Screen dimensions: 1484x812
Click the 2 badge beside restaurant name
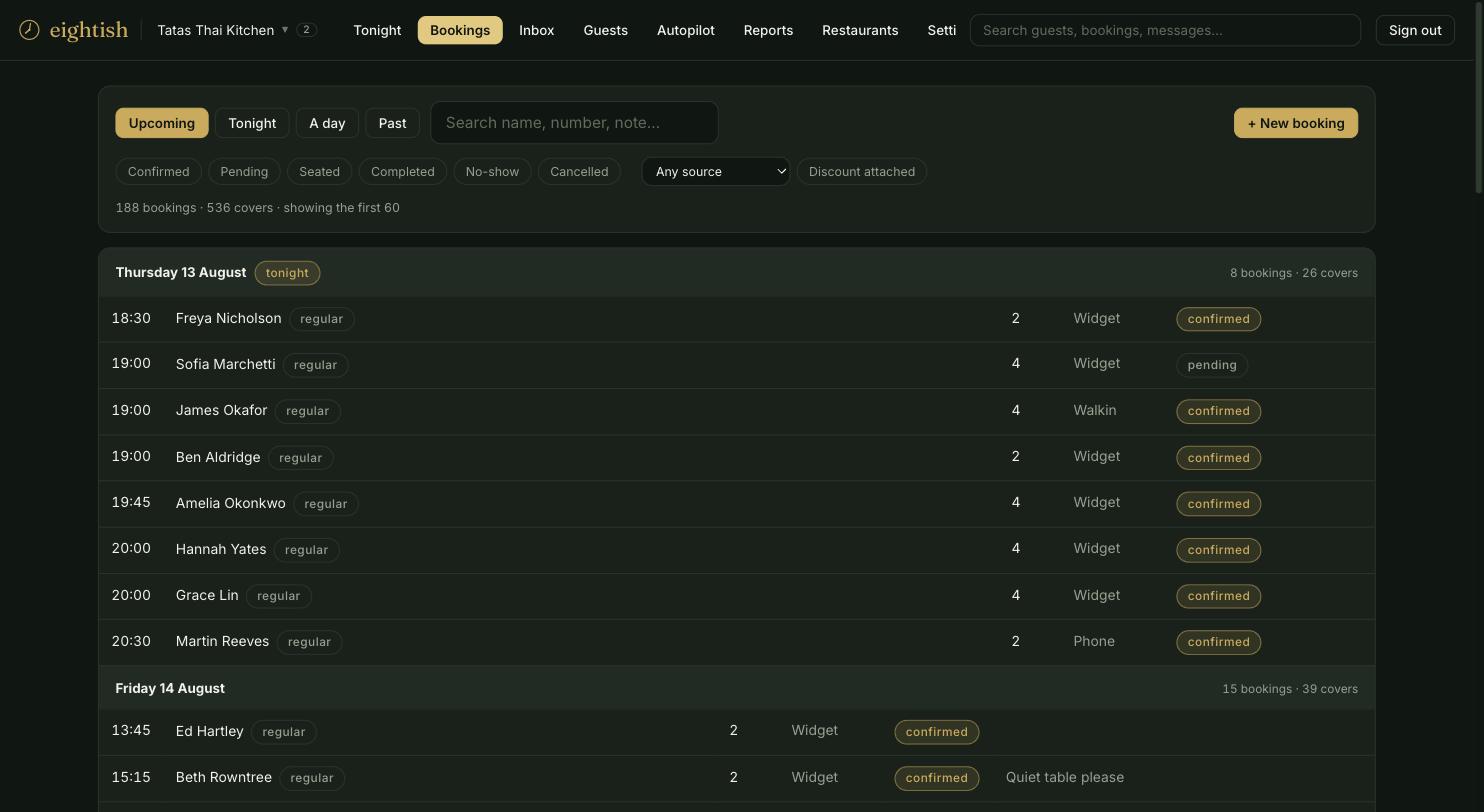(307, 30)
